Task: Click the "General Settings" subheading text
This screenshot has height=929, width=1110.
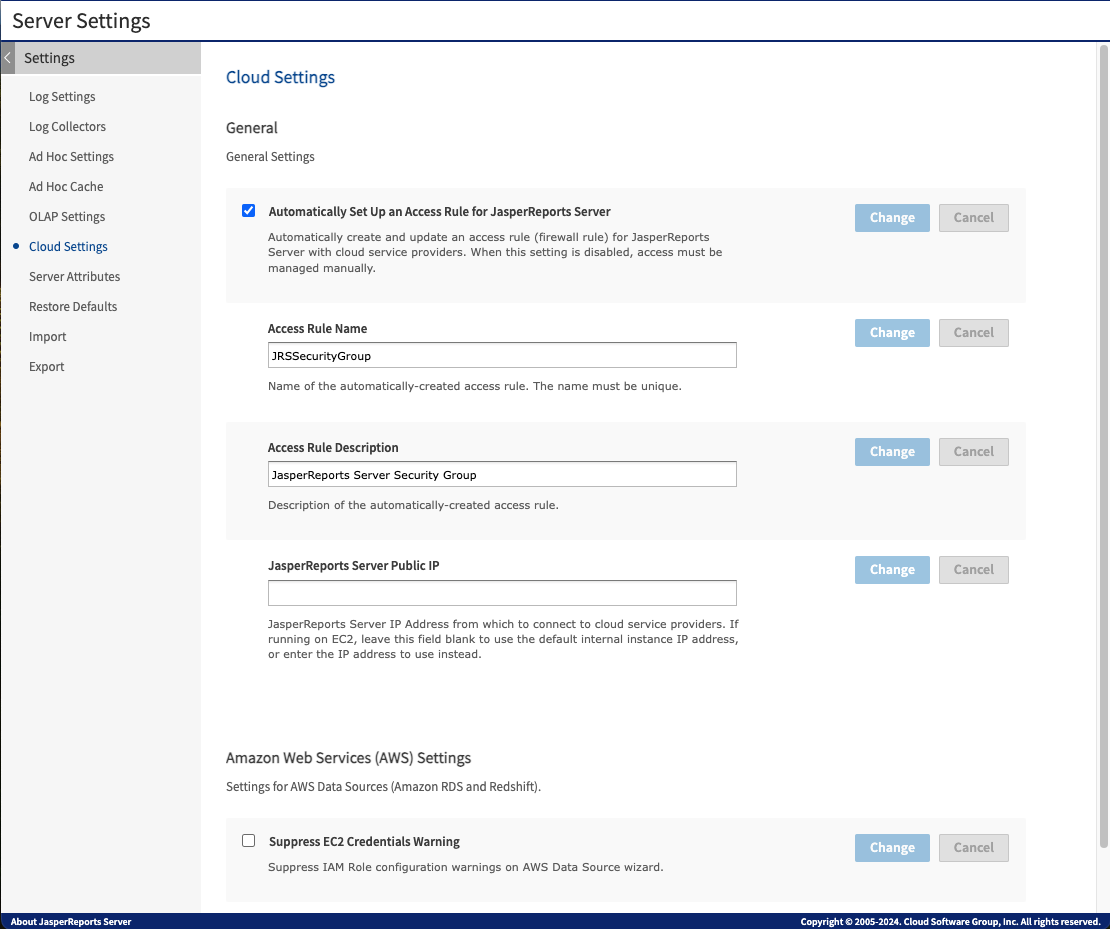Action: point(270,156)
